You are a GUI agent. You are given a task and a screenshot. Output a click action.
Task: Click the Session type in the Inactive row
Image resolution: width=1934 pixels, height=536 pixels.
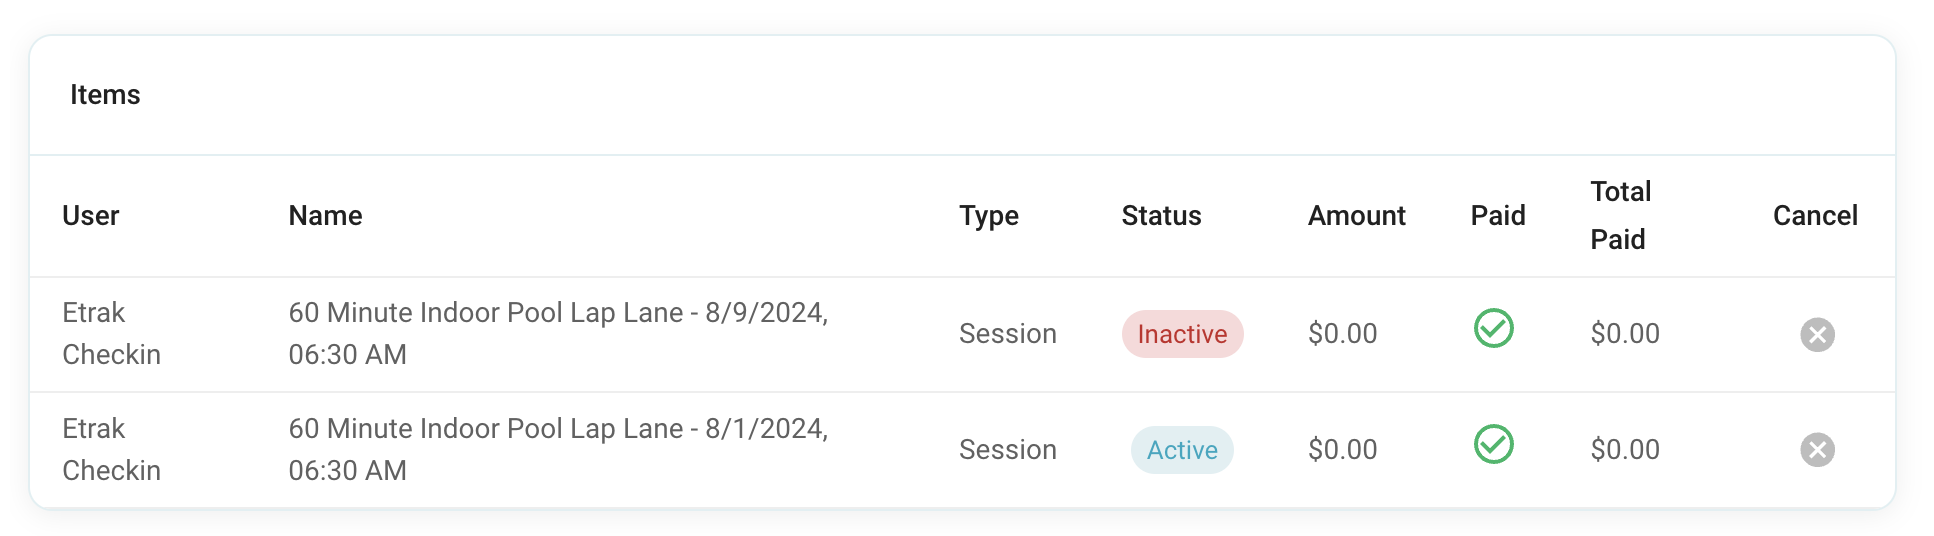pyautogui.click(x=1008, y=334)
